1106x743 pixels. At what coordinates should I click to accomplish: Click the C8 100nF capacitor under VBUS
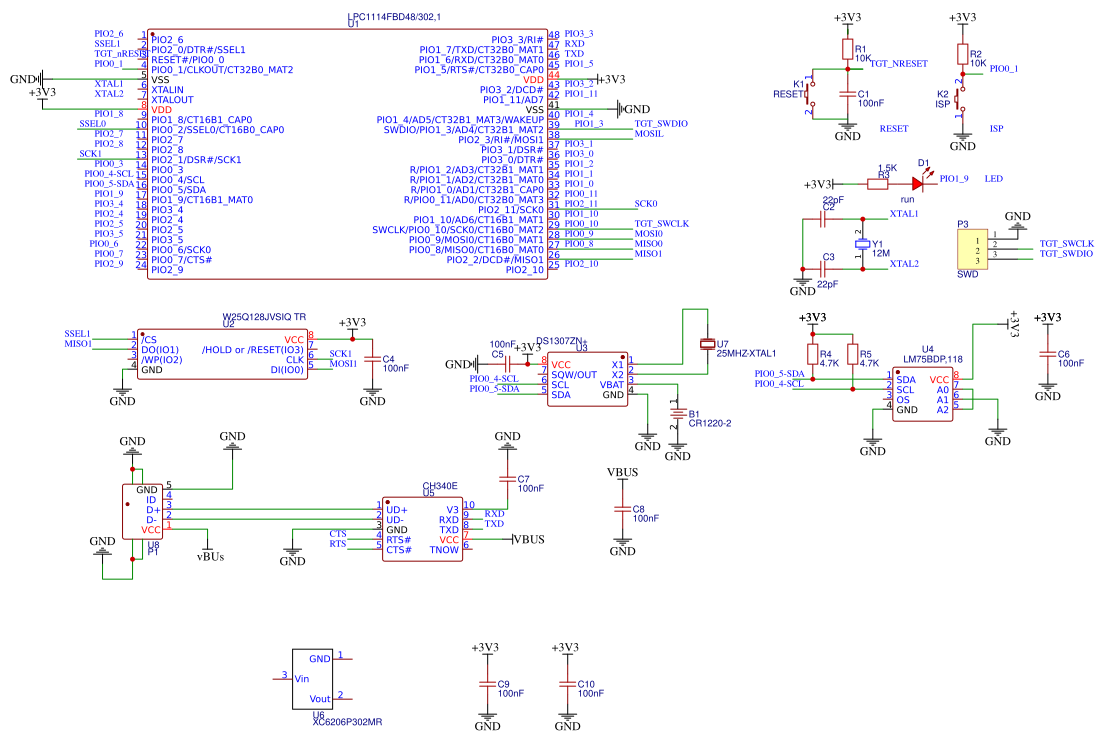pyautogui.click(x=622, y=509)
